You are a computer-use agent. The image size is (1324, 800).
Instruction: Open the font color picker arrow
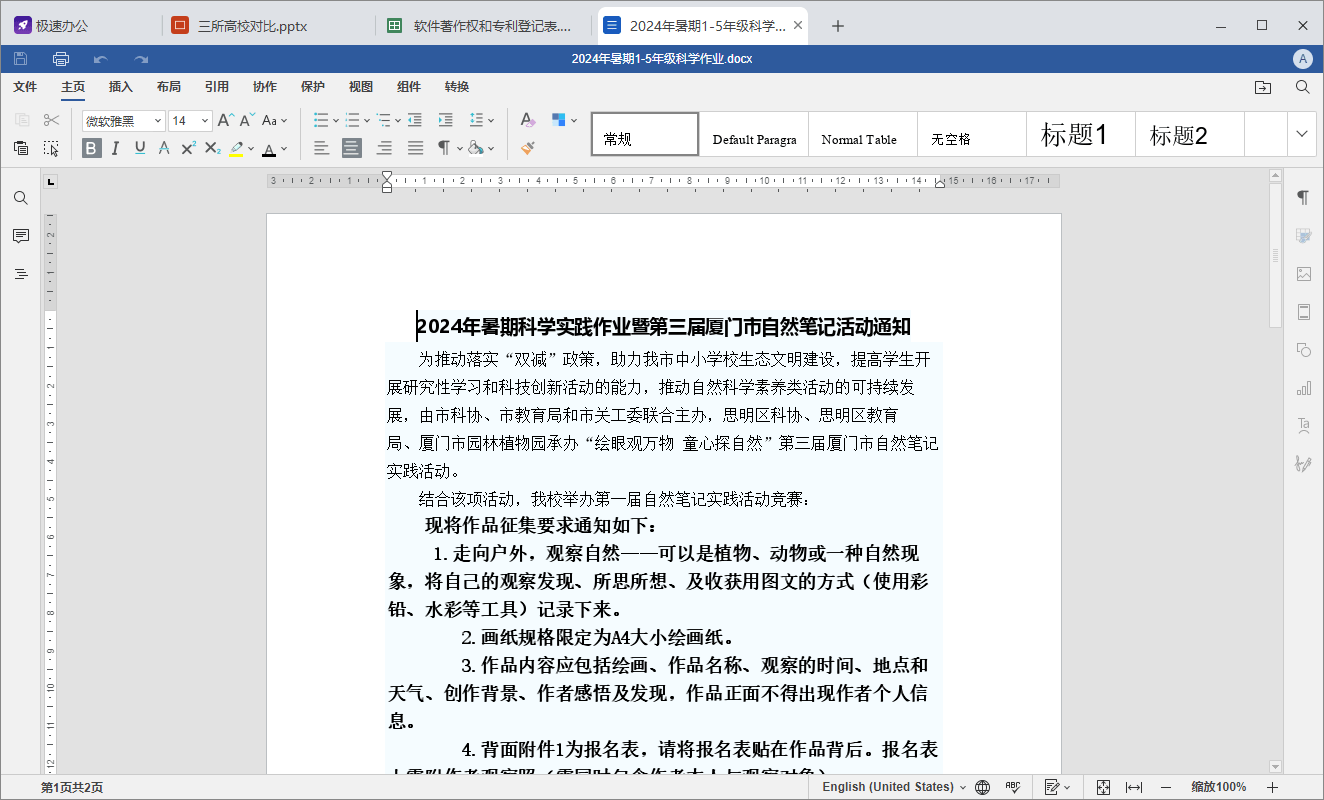tap(284, 149)
